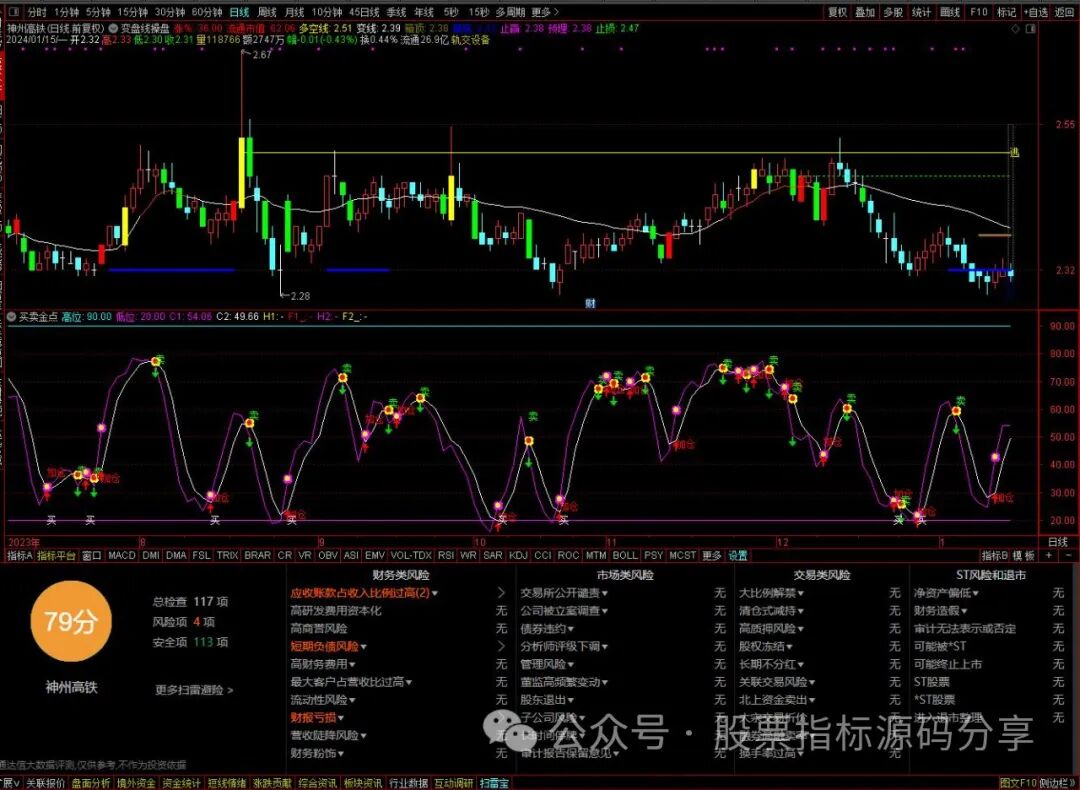Click the 统计 statistics button
This screenshot has width=1080, height=790.
(921, 12)
